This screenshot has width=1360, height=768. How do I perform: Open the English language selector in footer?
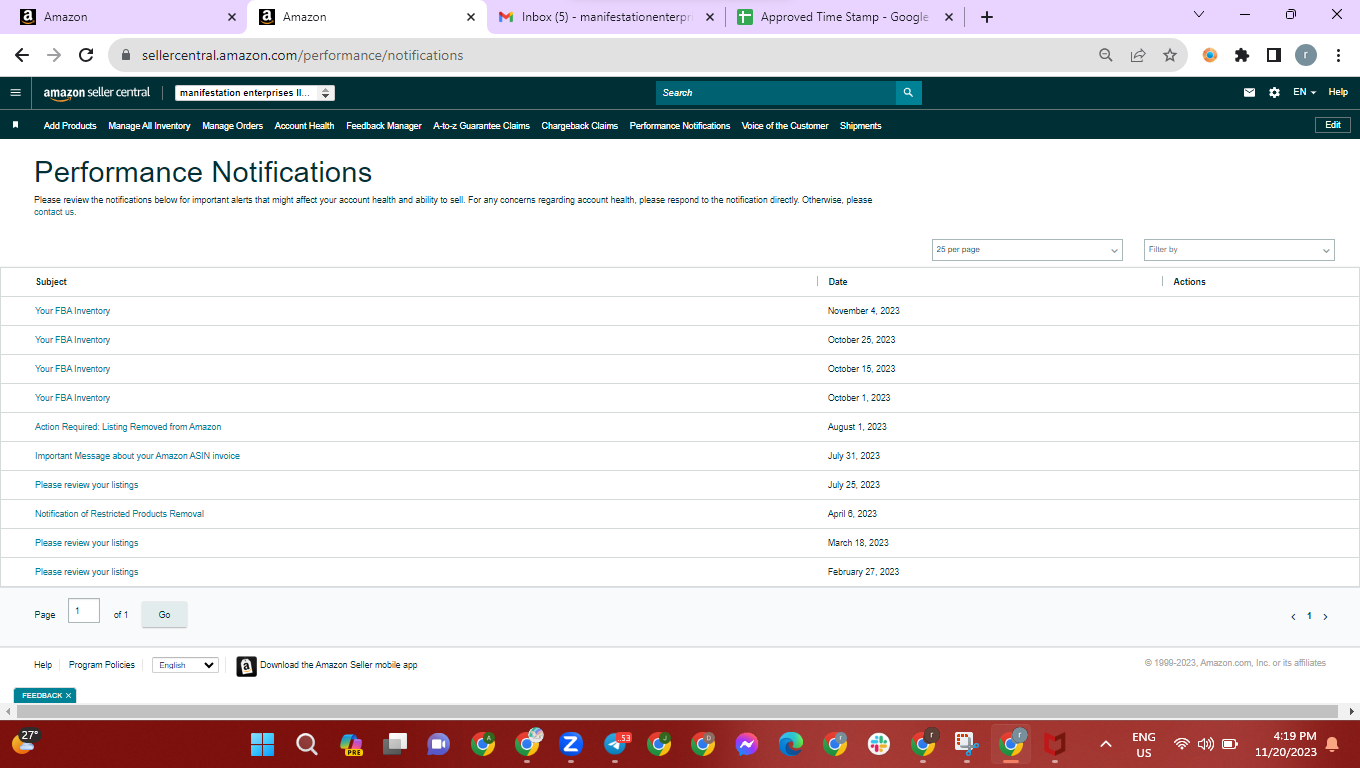185,665
